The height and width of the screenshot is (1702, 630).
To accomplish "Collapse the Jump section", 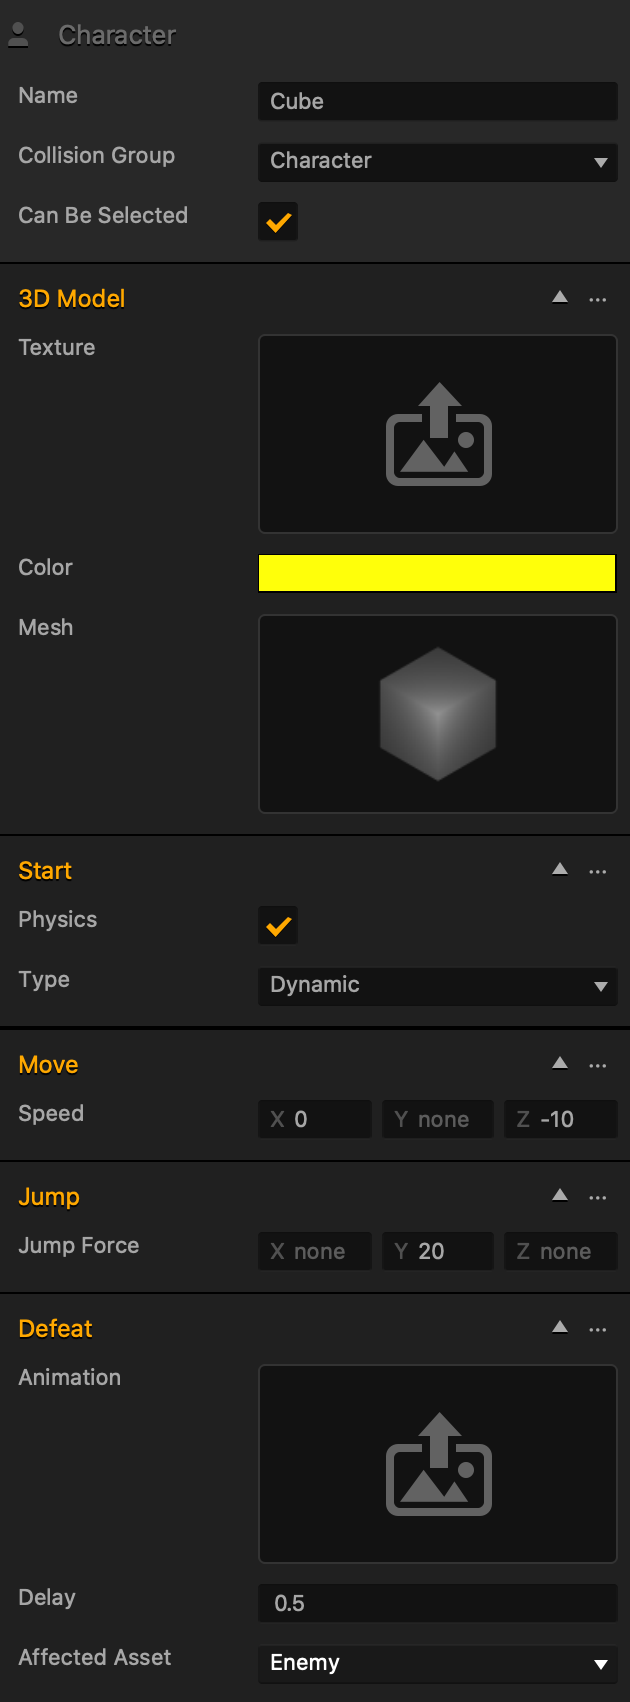I will click(560, 1195).
